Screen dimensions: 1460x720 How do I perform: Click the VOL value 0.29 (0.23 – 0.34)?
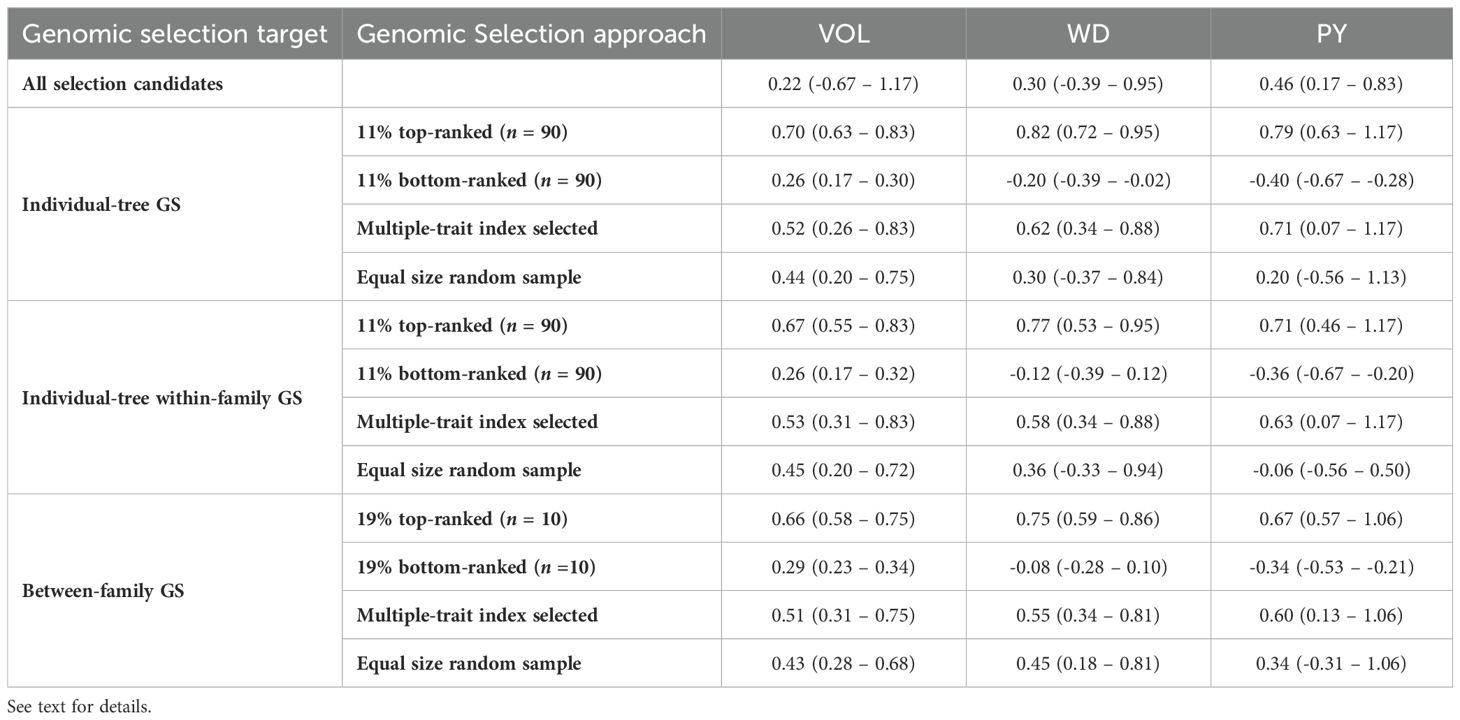click(x=843, y=567)
